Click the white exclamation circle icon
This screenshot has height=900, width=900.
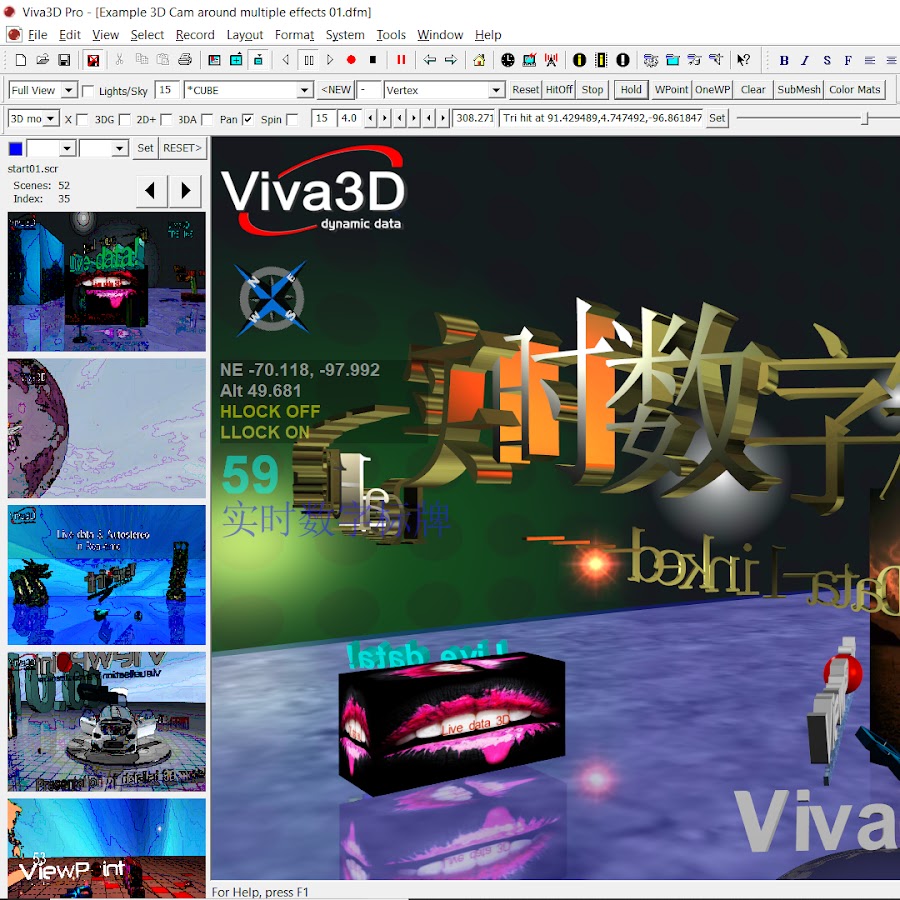tap(623, 60)
